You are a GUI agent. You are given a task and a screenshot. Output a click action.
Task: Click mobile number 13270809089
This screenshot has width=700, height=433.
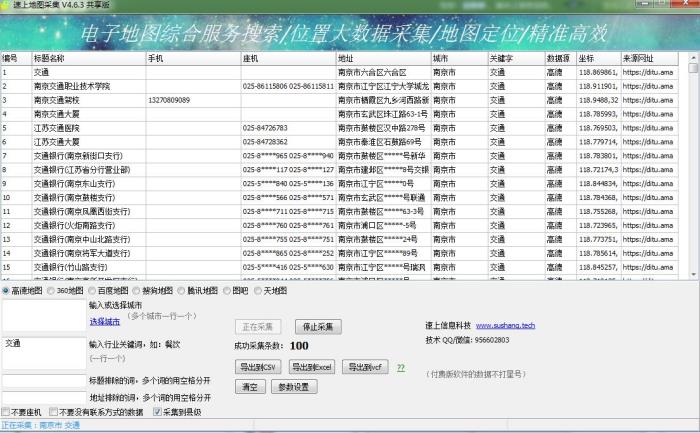(169, 100)
